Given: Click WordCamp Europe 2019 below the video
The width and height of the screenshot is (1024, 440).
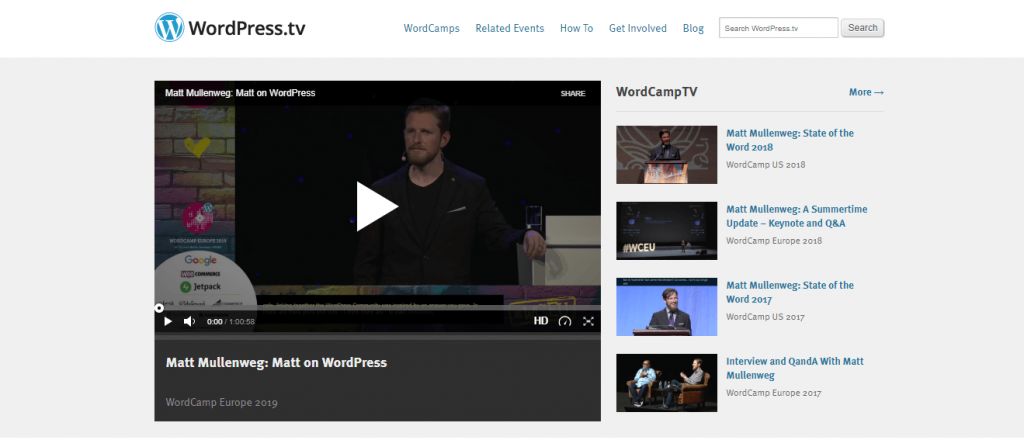Looking at the screenshot, I should click(221, 402).
